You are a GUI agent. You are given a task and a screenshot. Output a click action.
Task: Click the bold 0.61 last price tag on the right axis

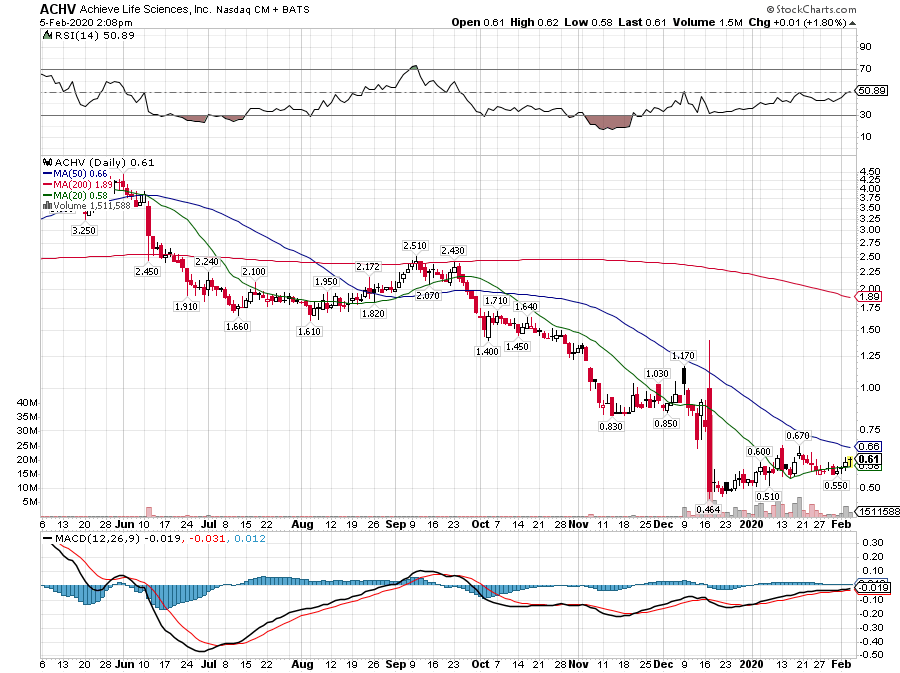[x=870, y=459]
